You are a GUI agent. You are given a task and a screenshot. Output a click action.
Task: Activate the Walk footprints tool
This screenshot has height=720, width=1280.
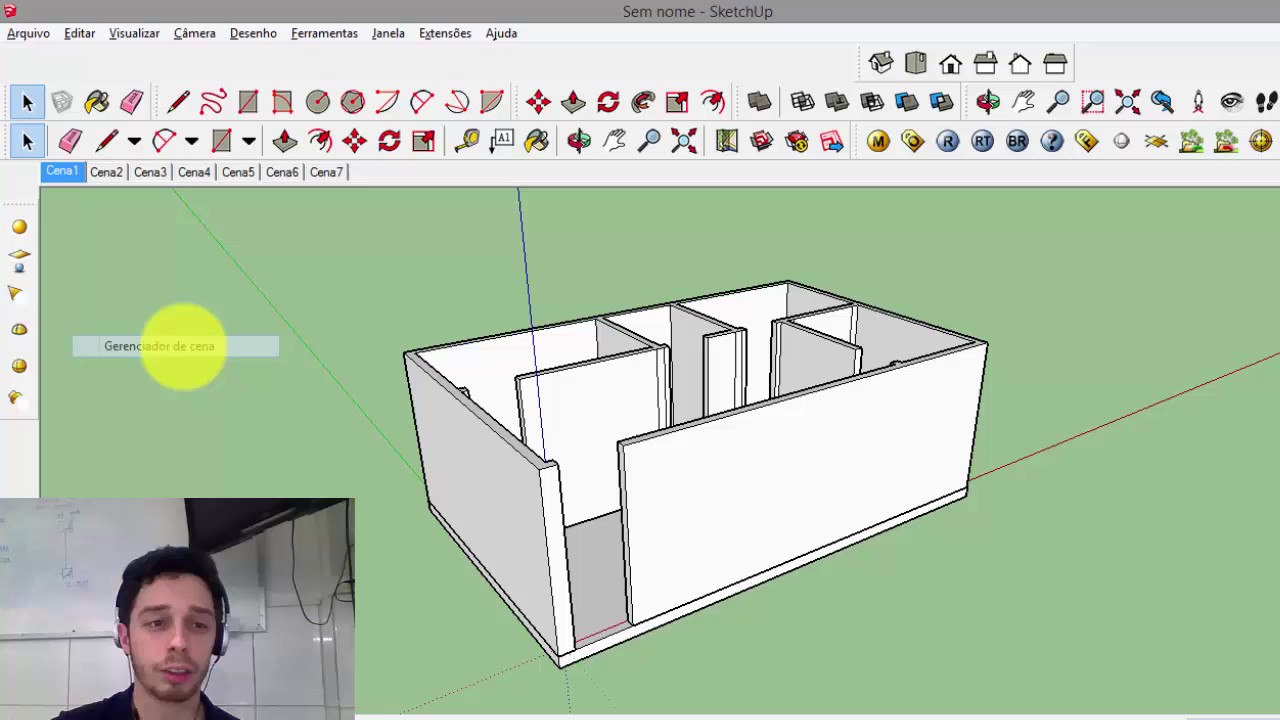coord(1266,102)
